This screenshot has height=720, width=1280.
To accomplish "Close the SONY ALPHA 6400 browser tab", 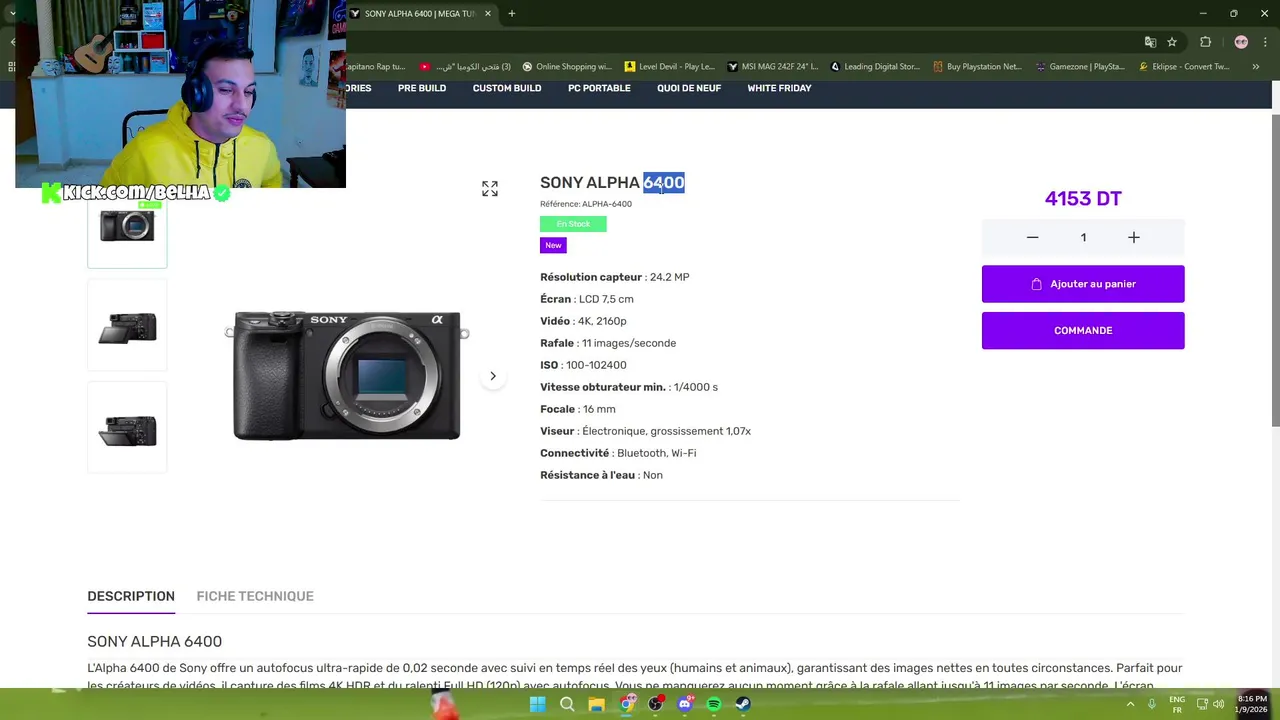I will [x=488, y=14].
